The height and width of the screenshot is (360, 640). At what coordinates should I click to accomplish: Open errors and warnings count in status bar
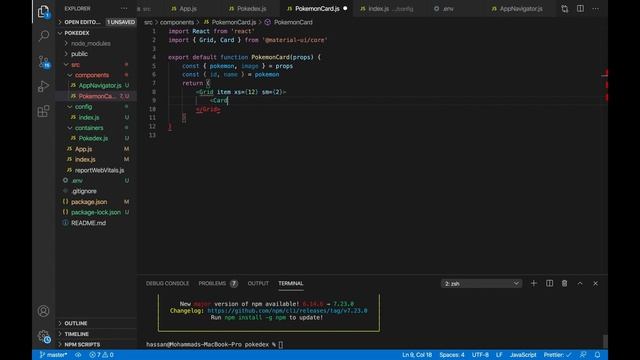[101, 355]
